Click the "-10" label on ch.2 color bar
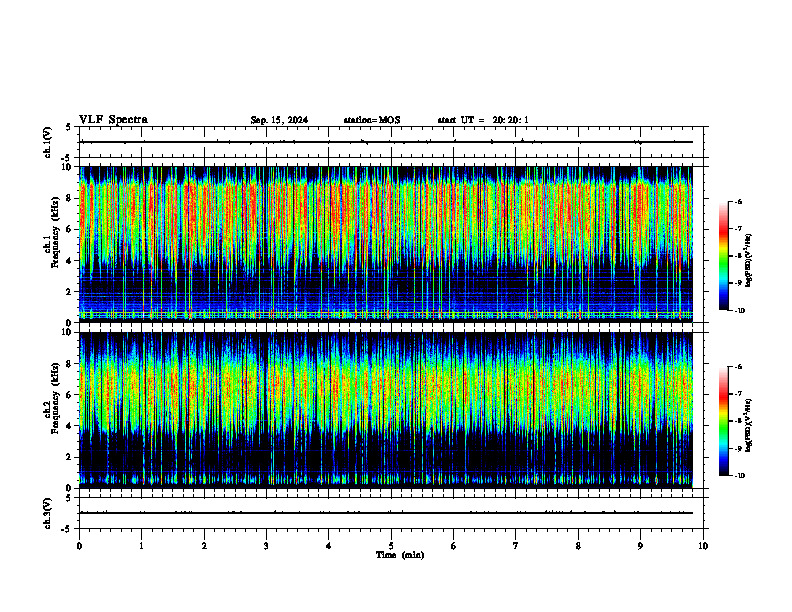Viewport: 792px width, 612px height. 739,475
